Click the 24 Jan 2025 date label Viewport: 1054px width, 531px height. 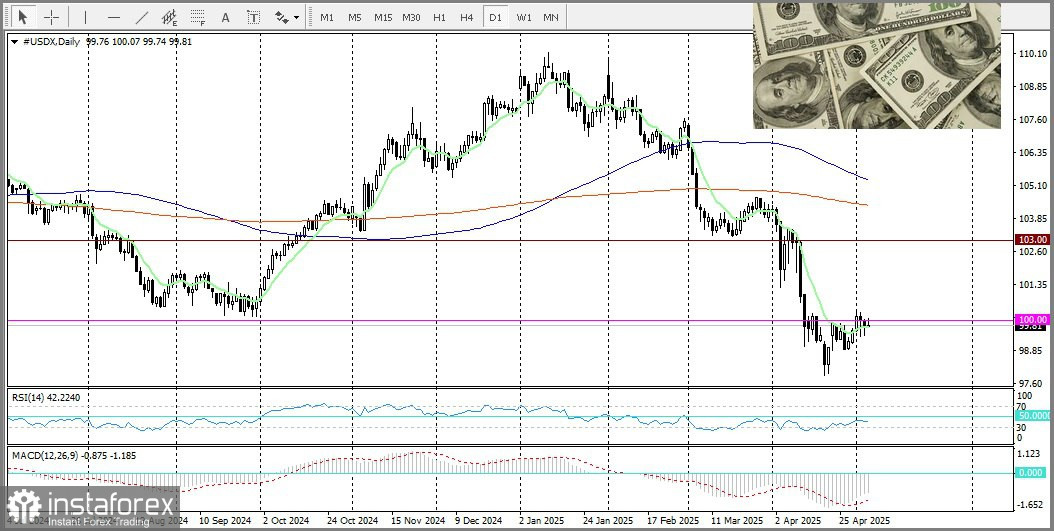(x=608, y=521)
